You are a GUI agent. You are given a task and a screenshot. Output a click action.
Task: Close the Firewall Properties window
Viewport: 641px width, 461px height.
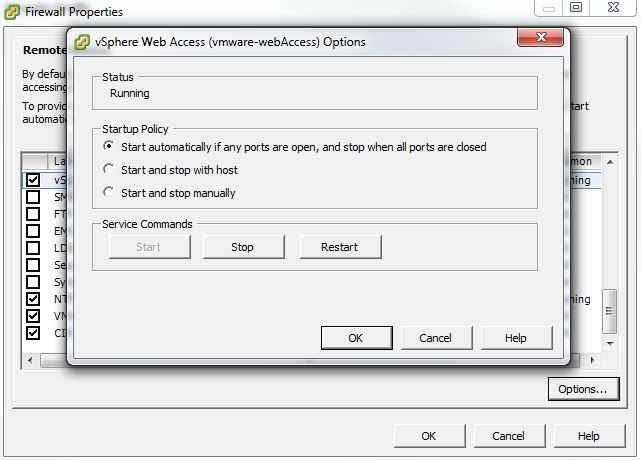(x=613, y=8)
